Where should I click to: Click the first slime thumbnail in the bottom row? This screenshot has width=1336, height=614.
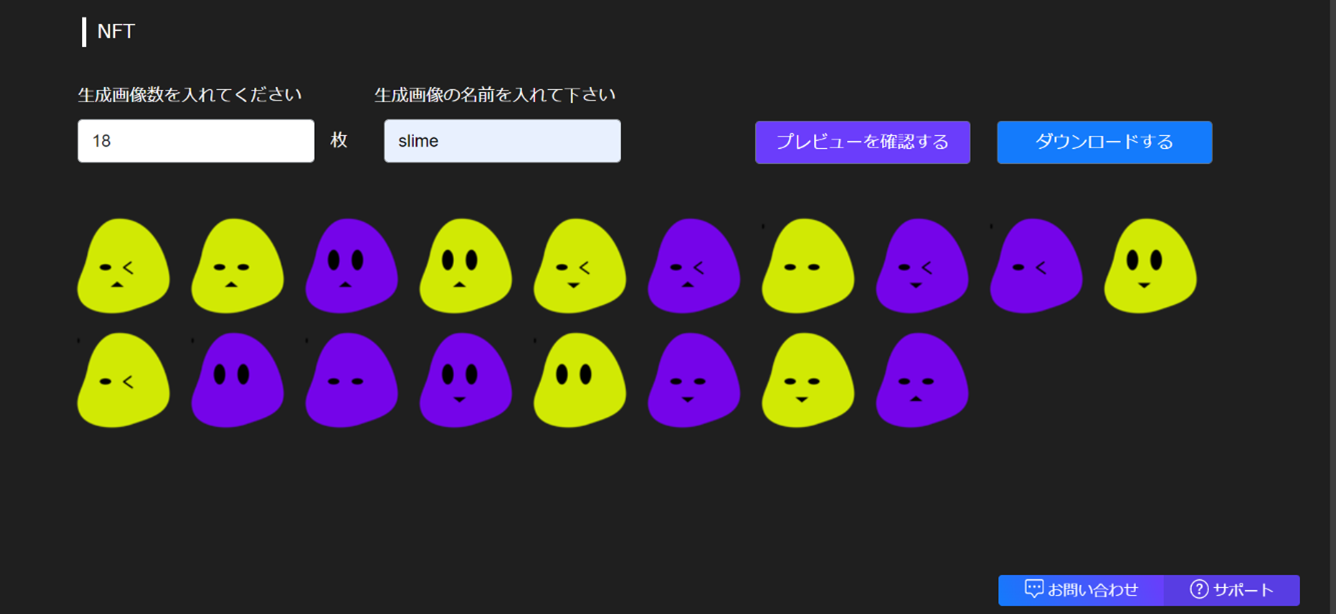pos(122,380)
